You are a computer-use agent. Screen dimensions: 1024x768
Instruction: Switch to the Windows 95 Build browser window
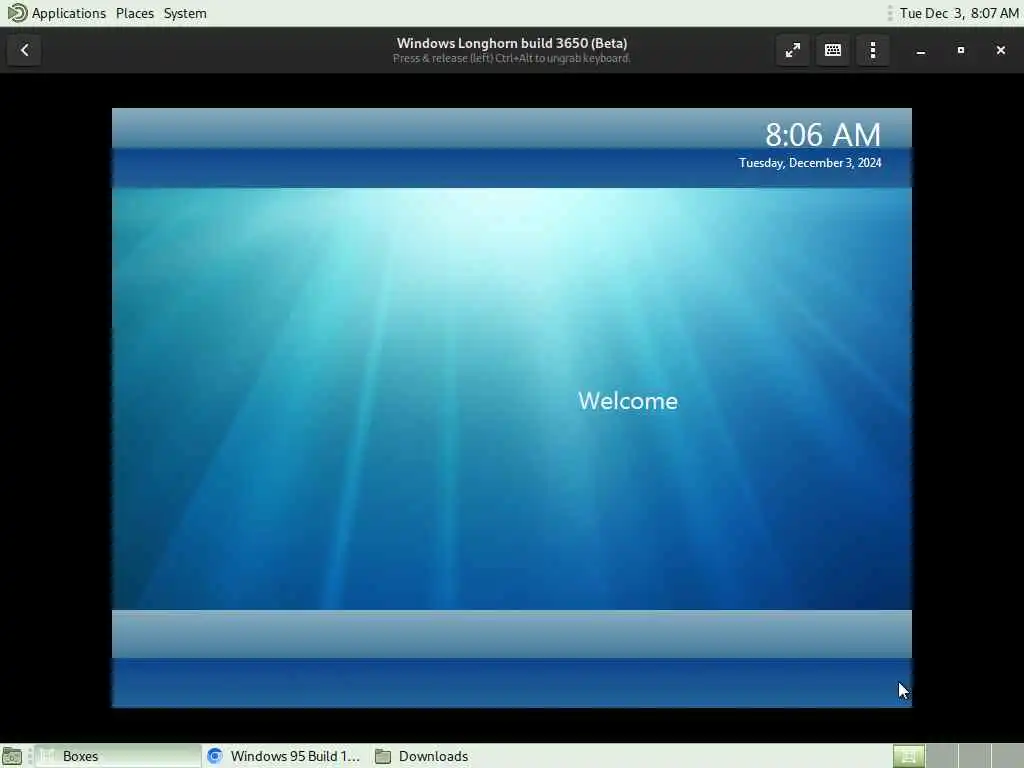tap(285, 756)
